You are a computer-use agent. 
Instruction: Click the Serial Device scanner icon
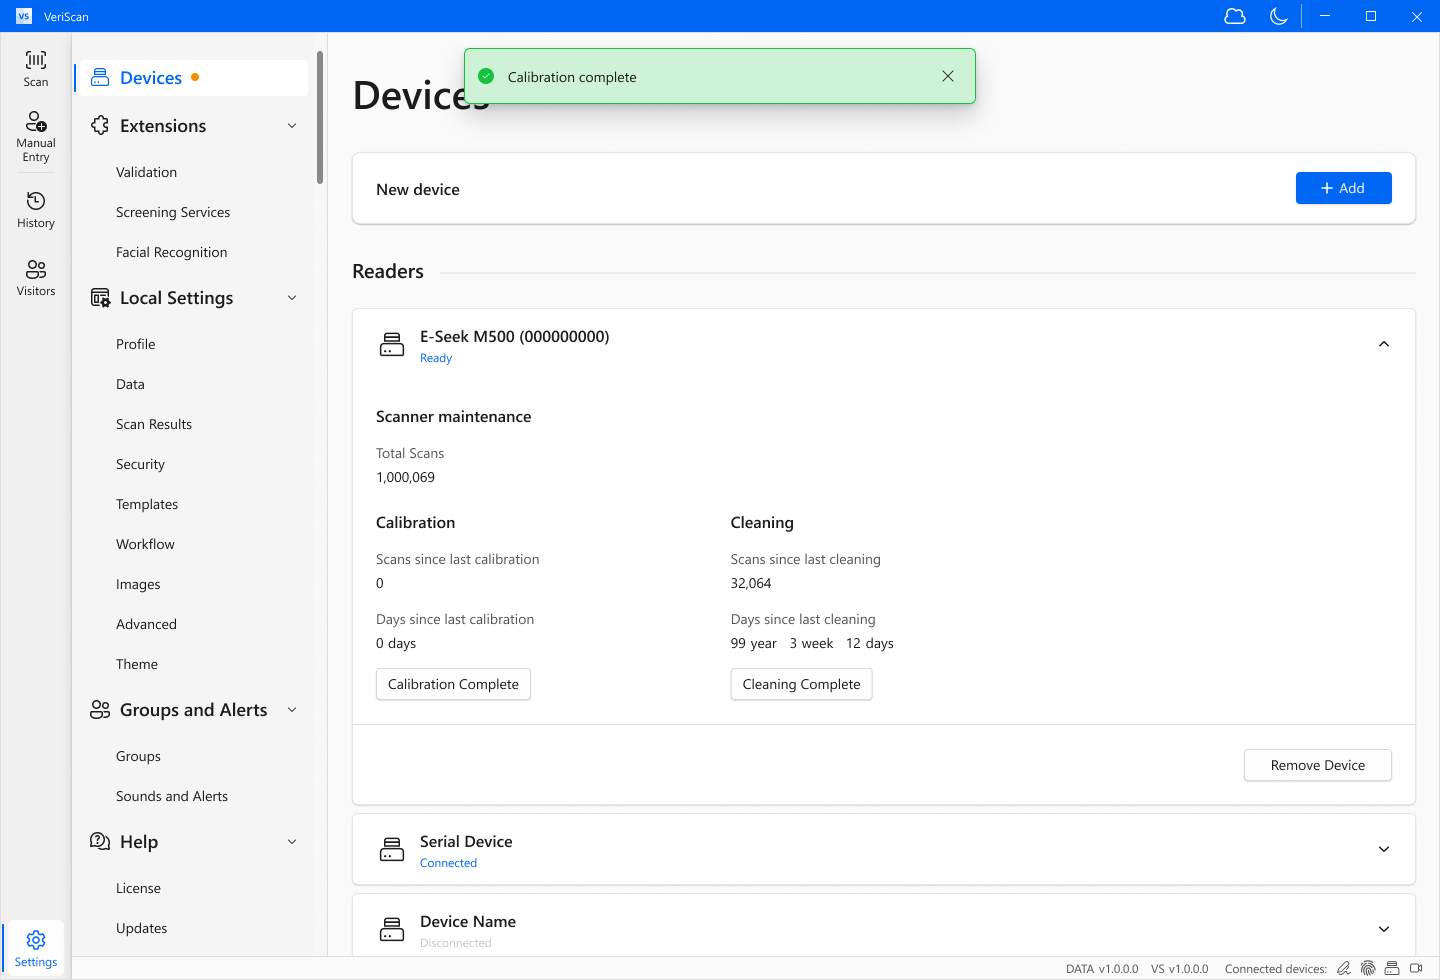tap(392, 850)
